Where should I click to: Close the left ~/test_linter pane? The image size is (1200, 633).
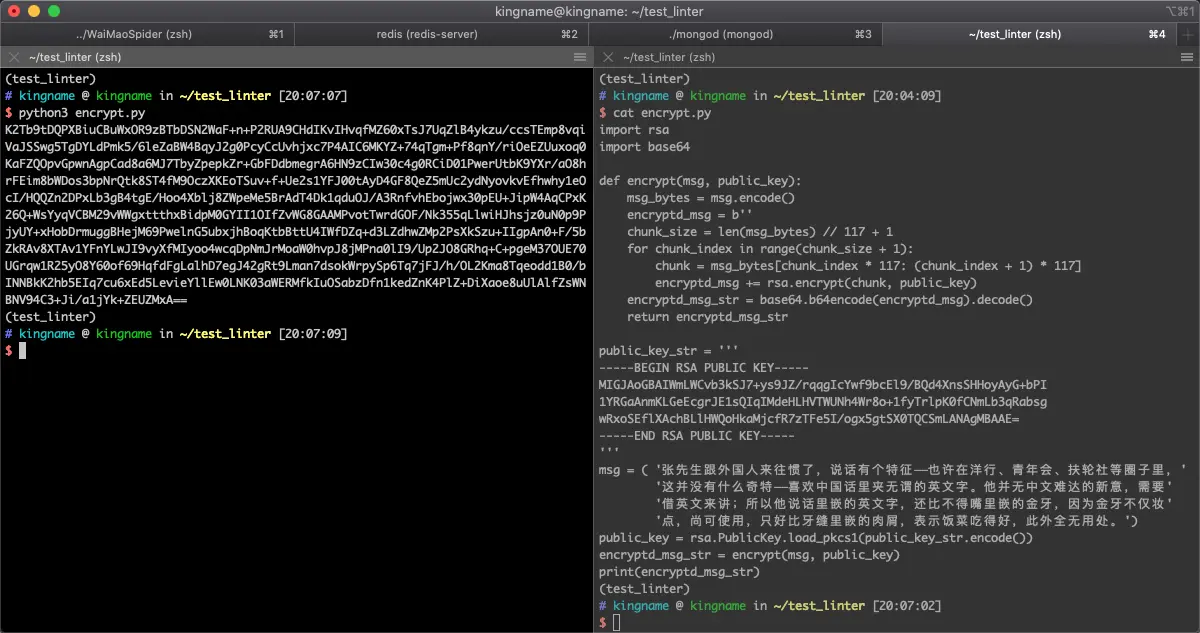(14, 58)
